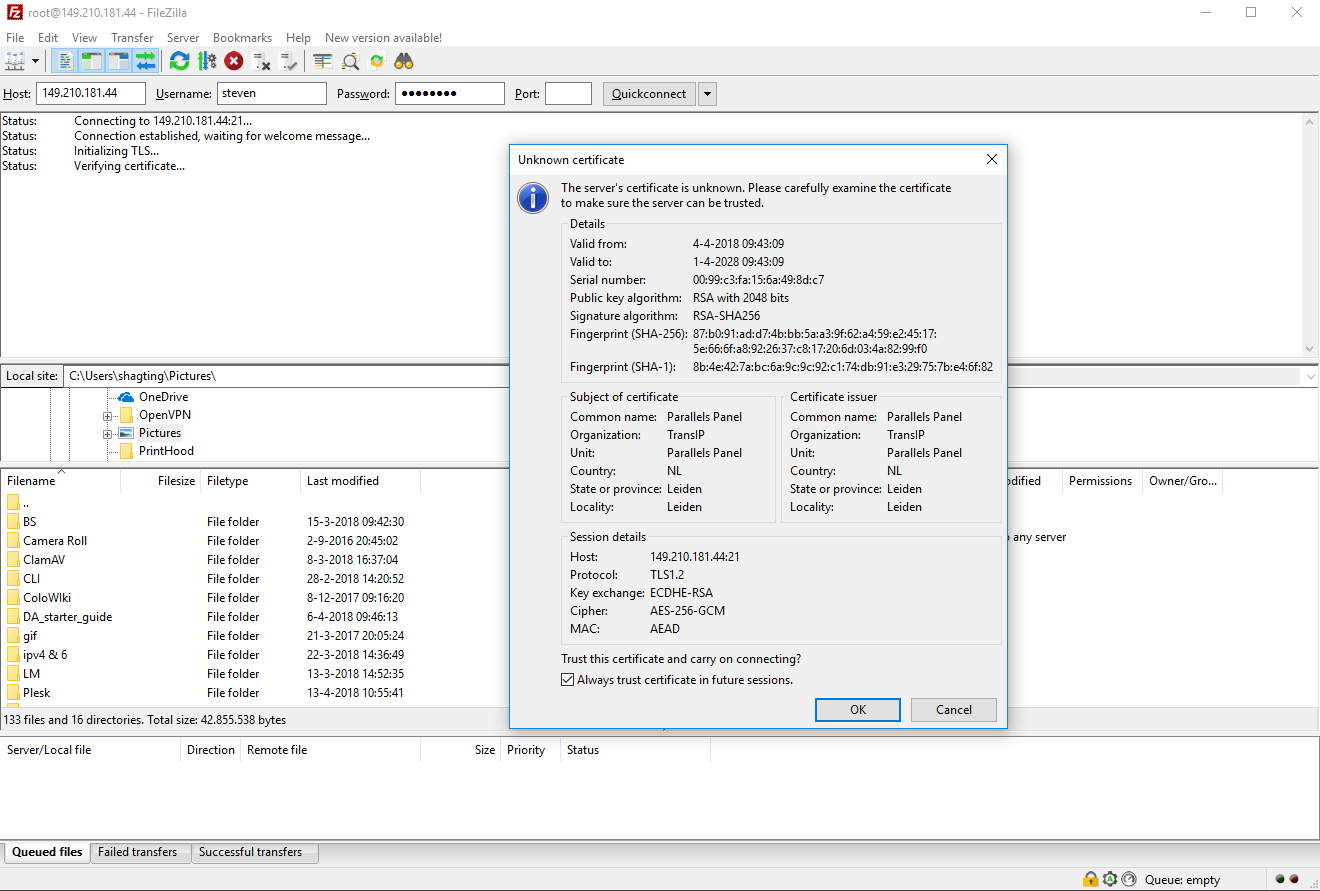Click the speed limits icon in status bar

pyautogui.click(x=1129, y=879)
